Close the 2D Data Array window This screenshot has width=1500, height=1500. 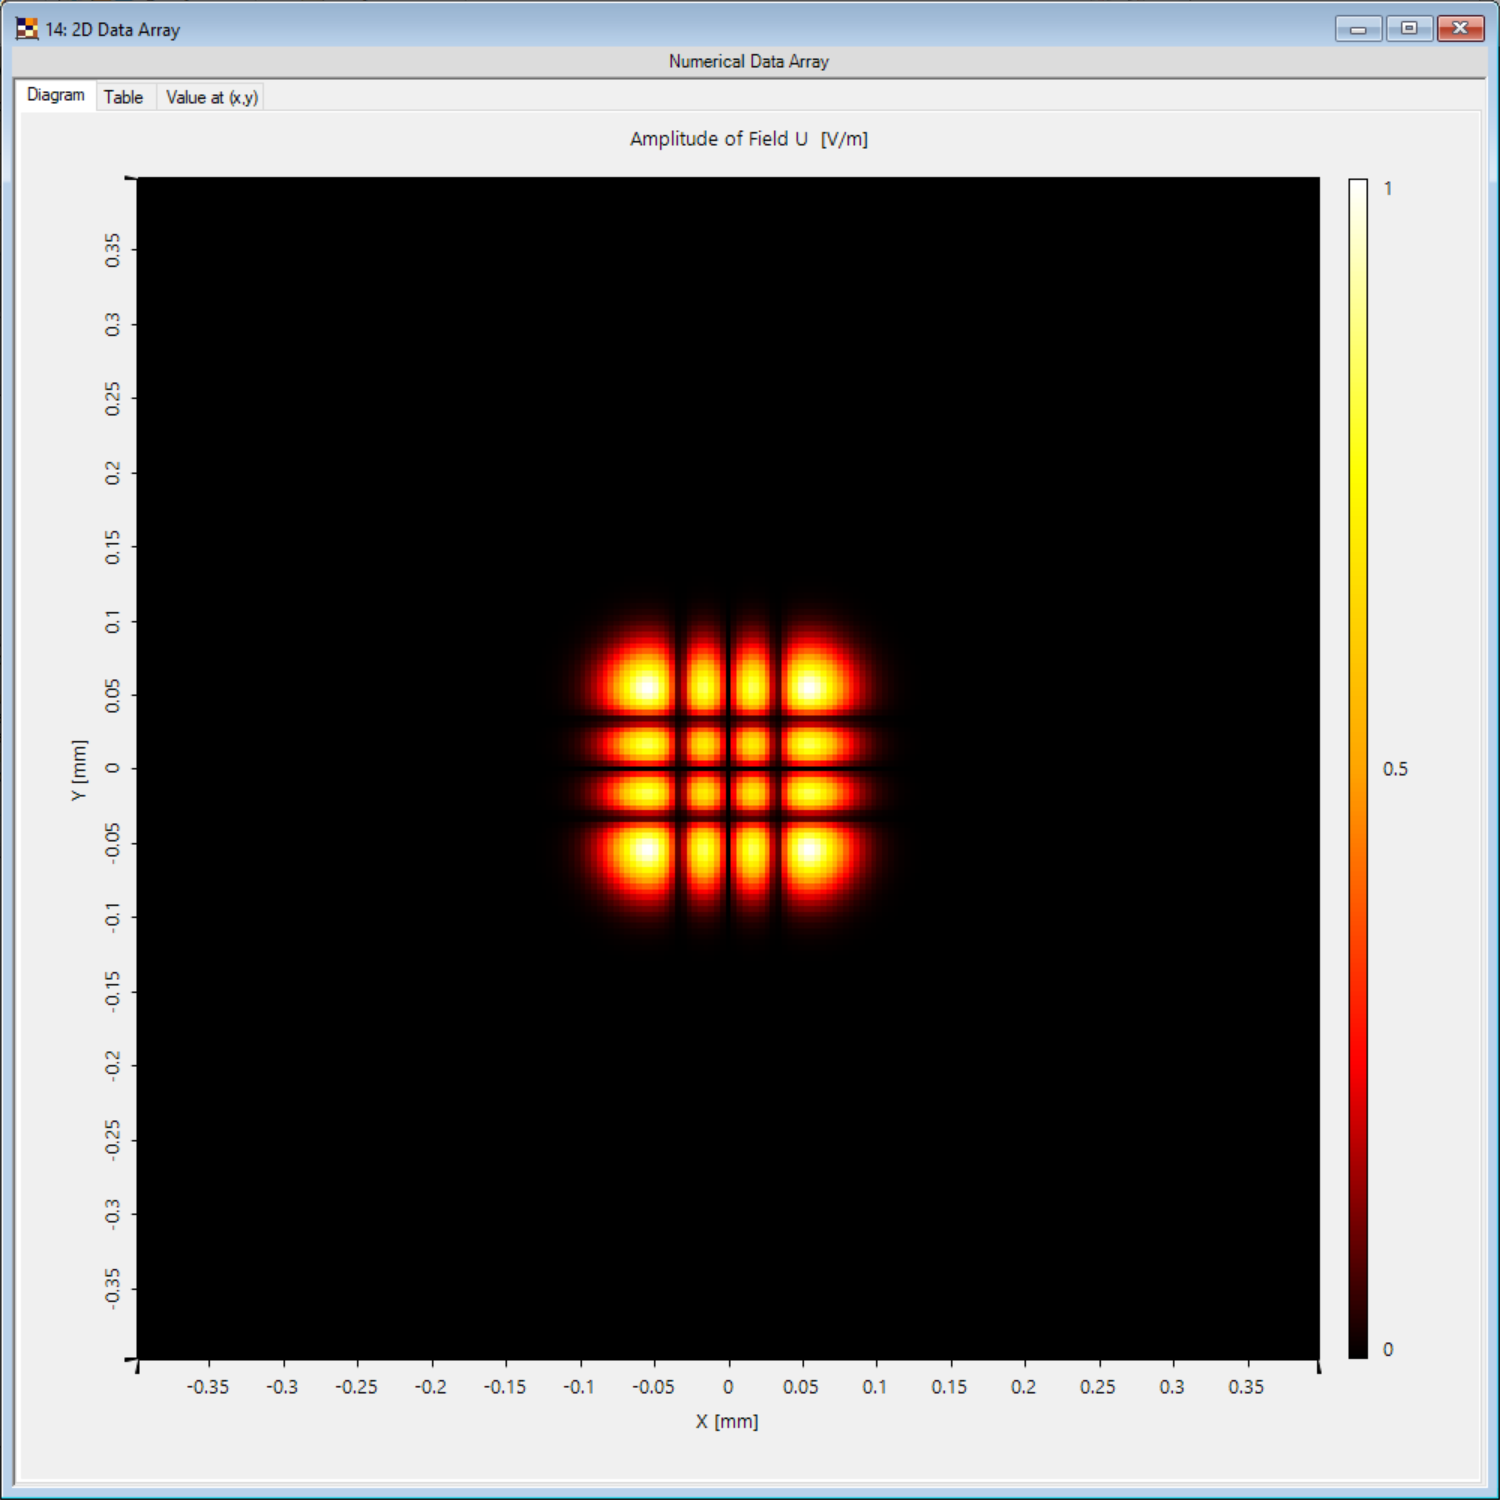(x=1460, y=29)
